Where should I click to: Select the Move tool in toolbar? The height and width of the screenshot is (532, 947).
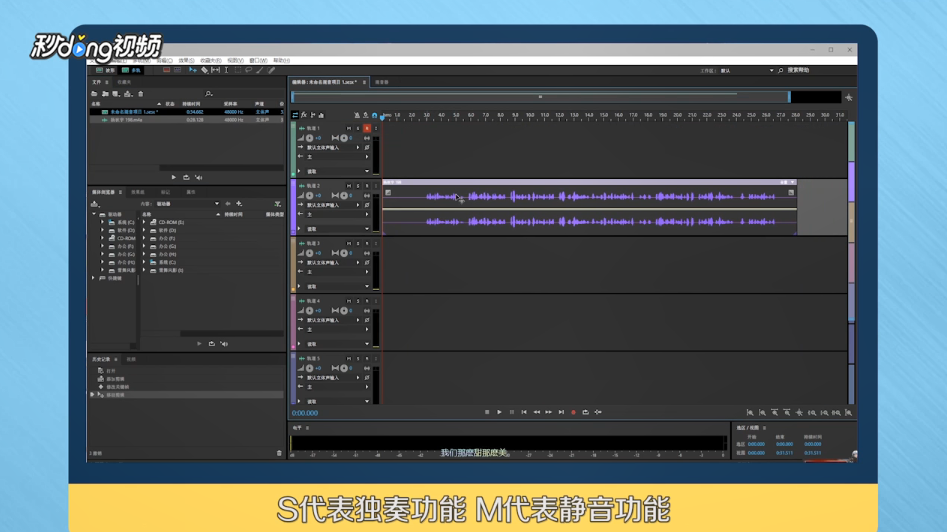click(x=193, y=70)
